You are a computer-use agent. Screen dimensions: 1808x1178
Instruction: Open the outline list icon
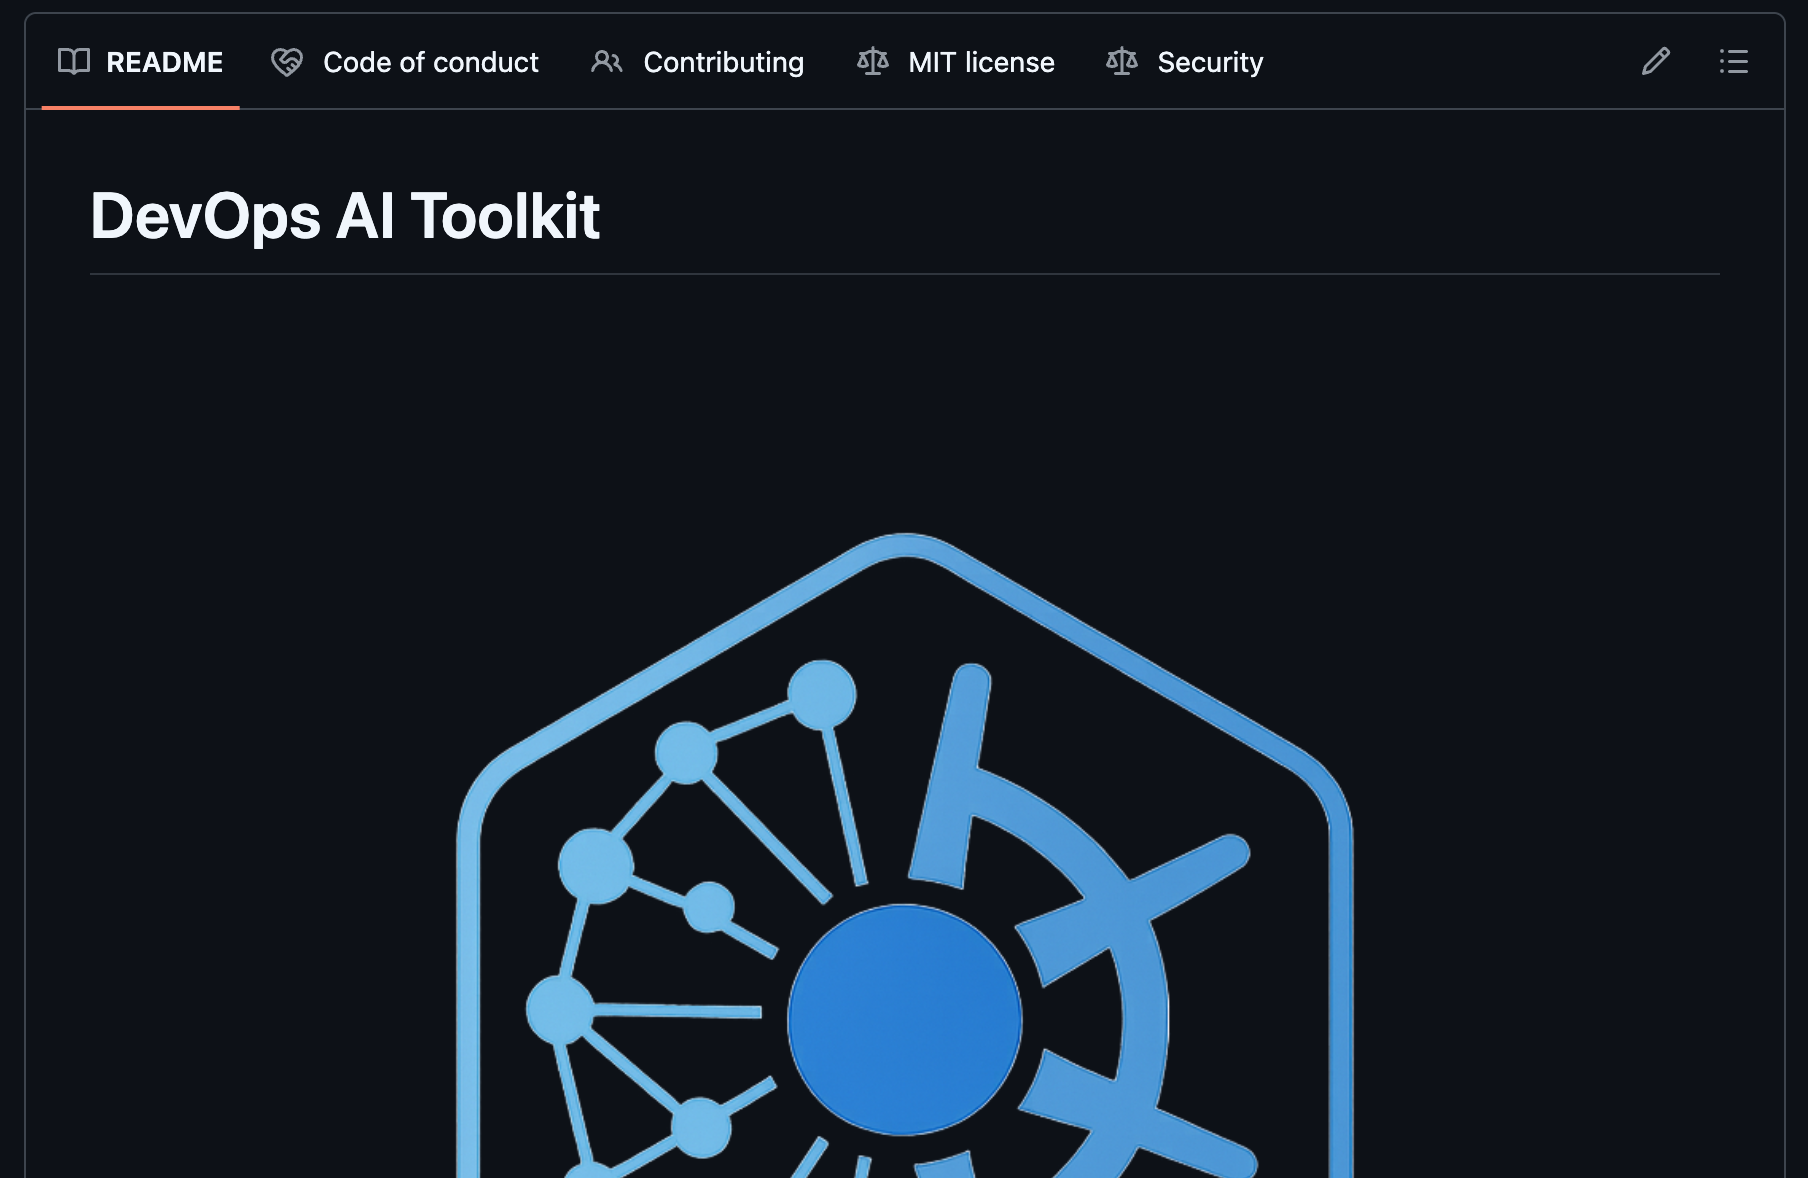pyautogui.click(x=1733, y=62)
